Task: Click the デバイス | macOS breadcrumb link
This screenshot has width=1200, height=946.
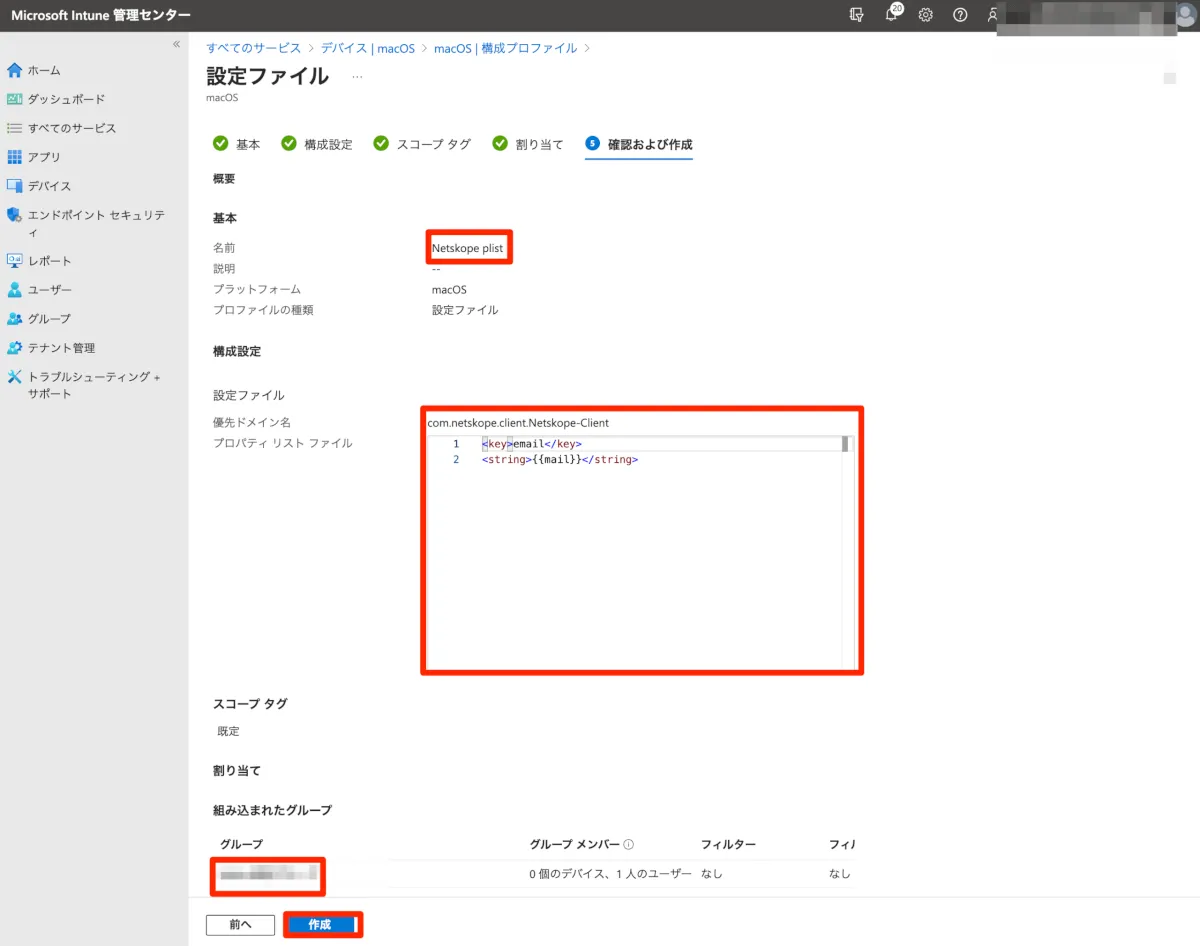Action: click(368, 48)
